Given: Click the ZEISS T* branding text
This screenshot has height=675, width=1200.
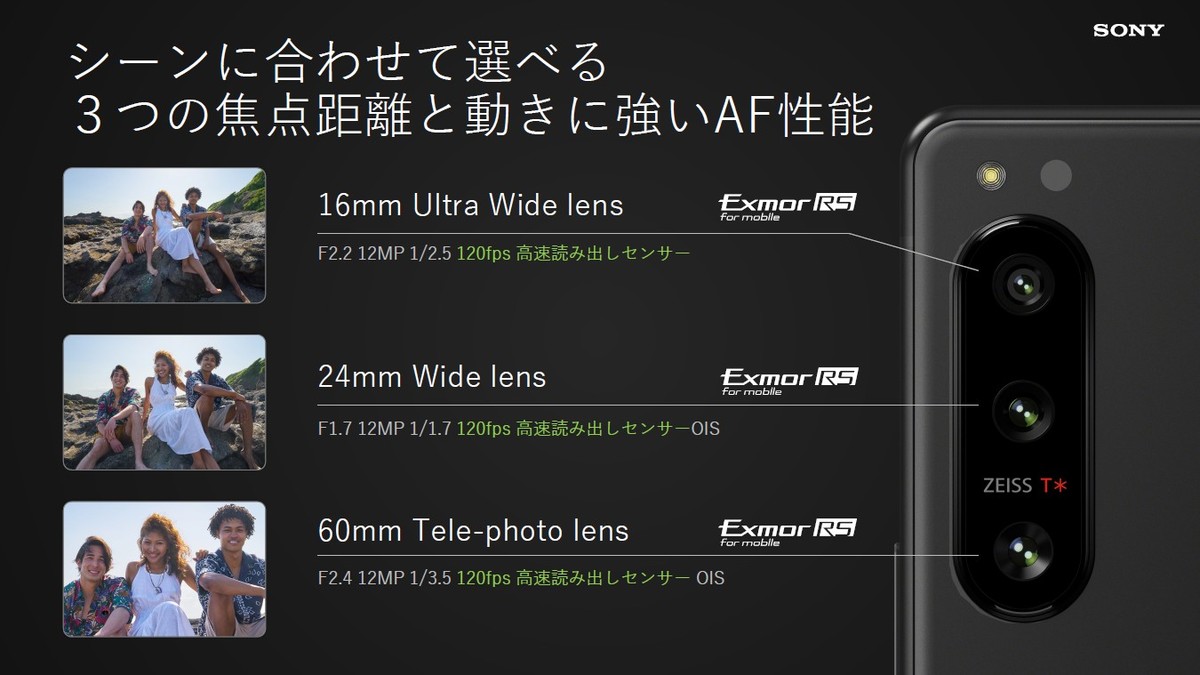Looking at the screenshot, I should [1026, 485].
